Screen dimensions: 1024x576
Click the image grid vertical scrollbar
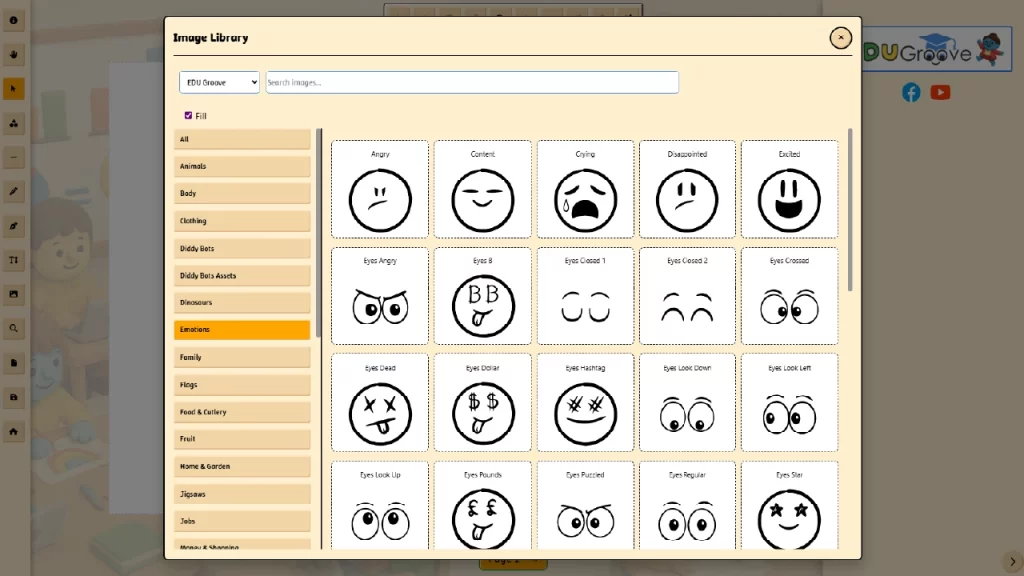[x=850, y=210]
